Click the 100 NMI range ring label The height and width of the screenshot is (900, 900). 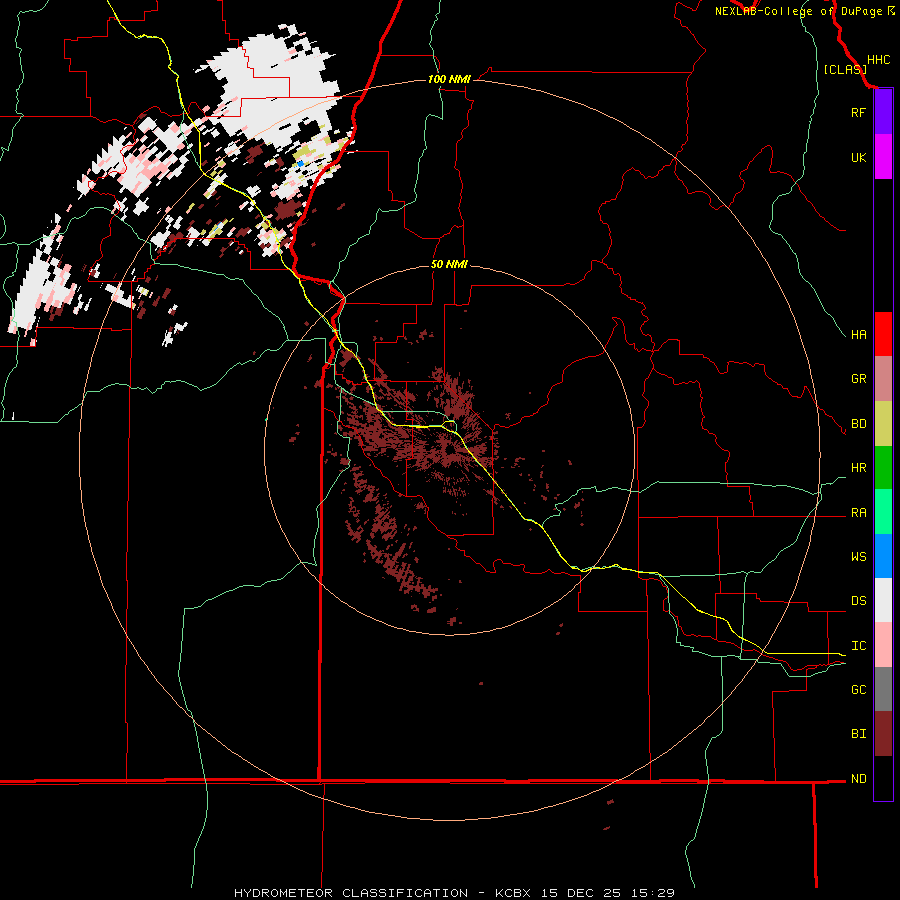[449, 79]
